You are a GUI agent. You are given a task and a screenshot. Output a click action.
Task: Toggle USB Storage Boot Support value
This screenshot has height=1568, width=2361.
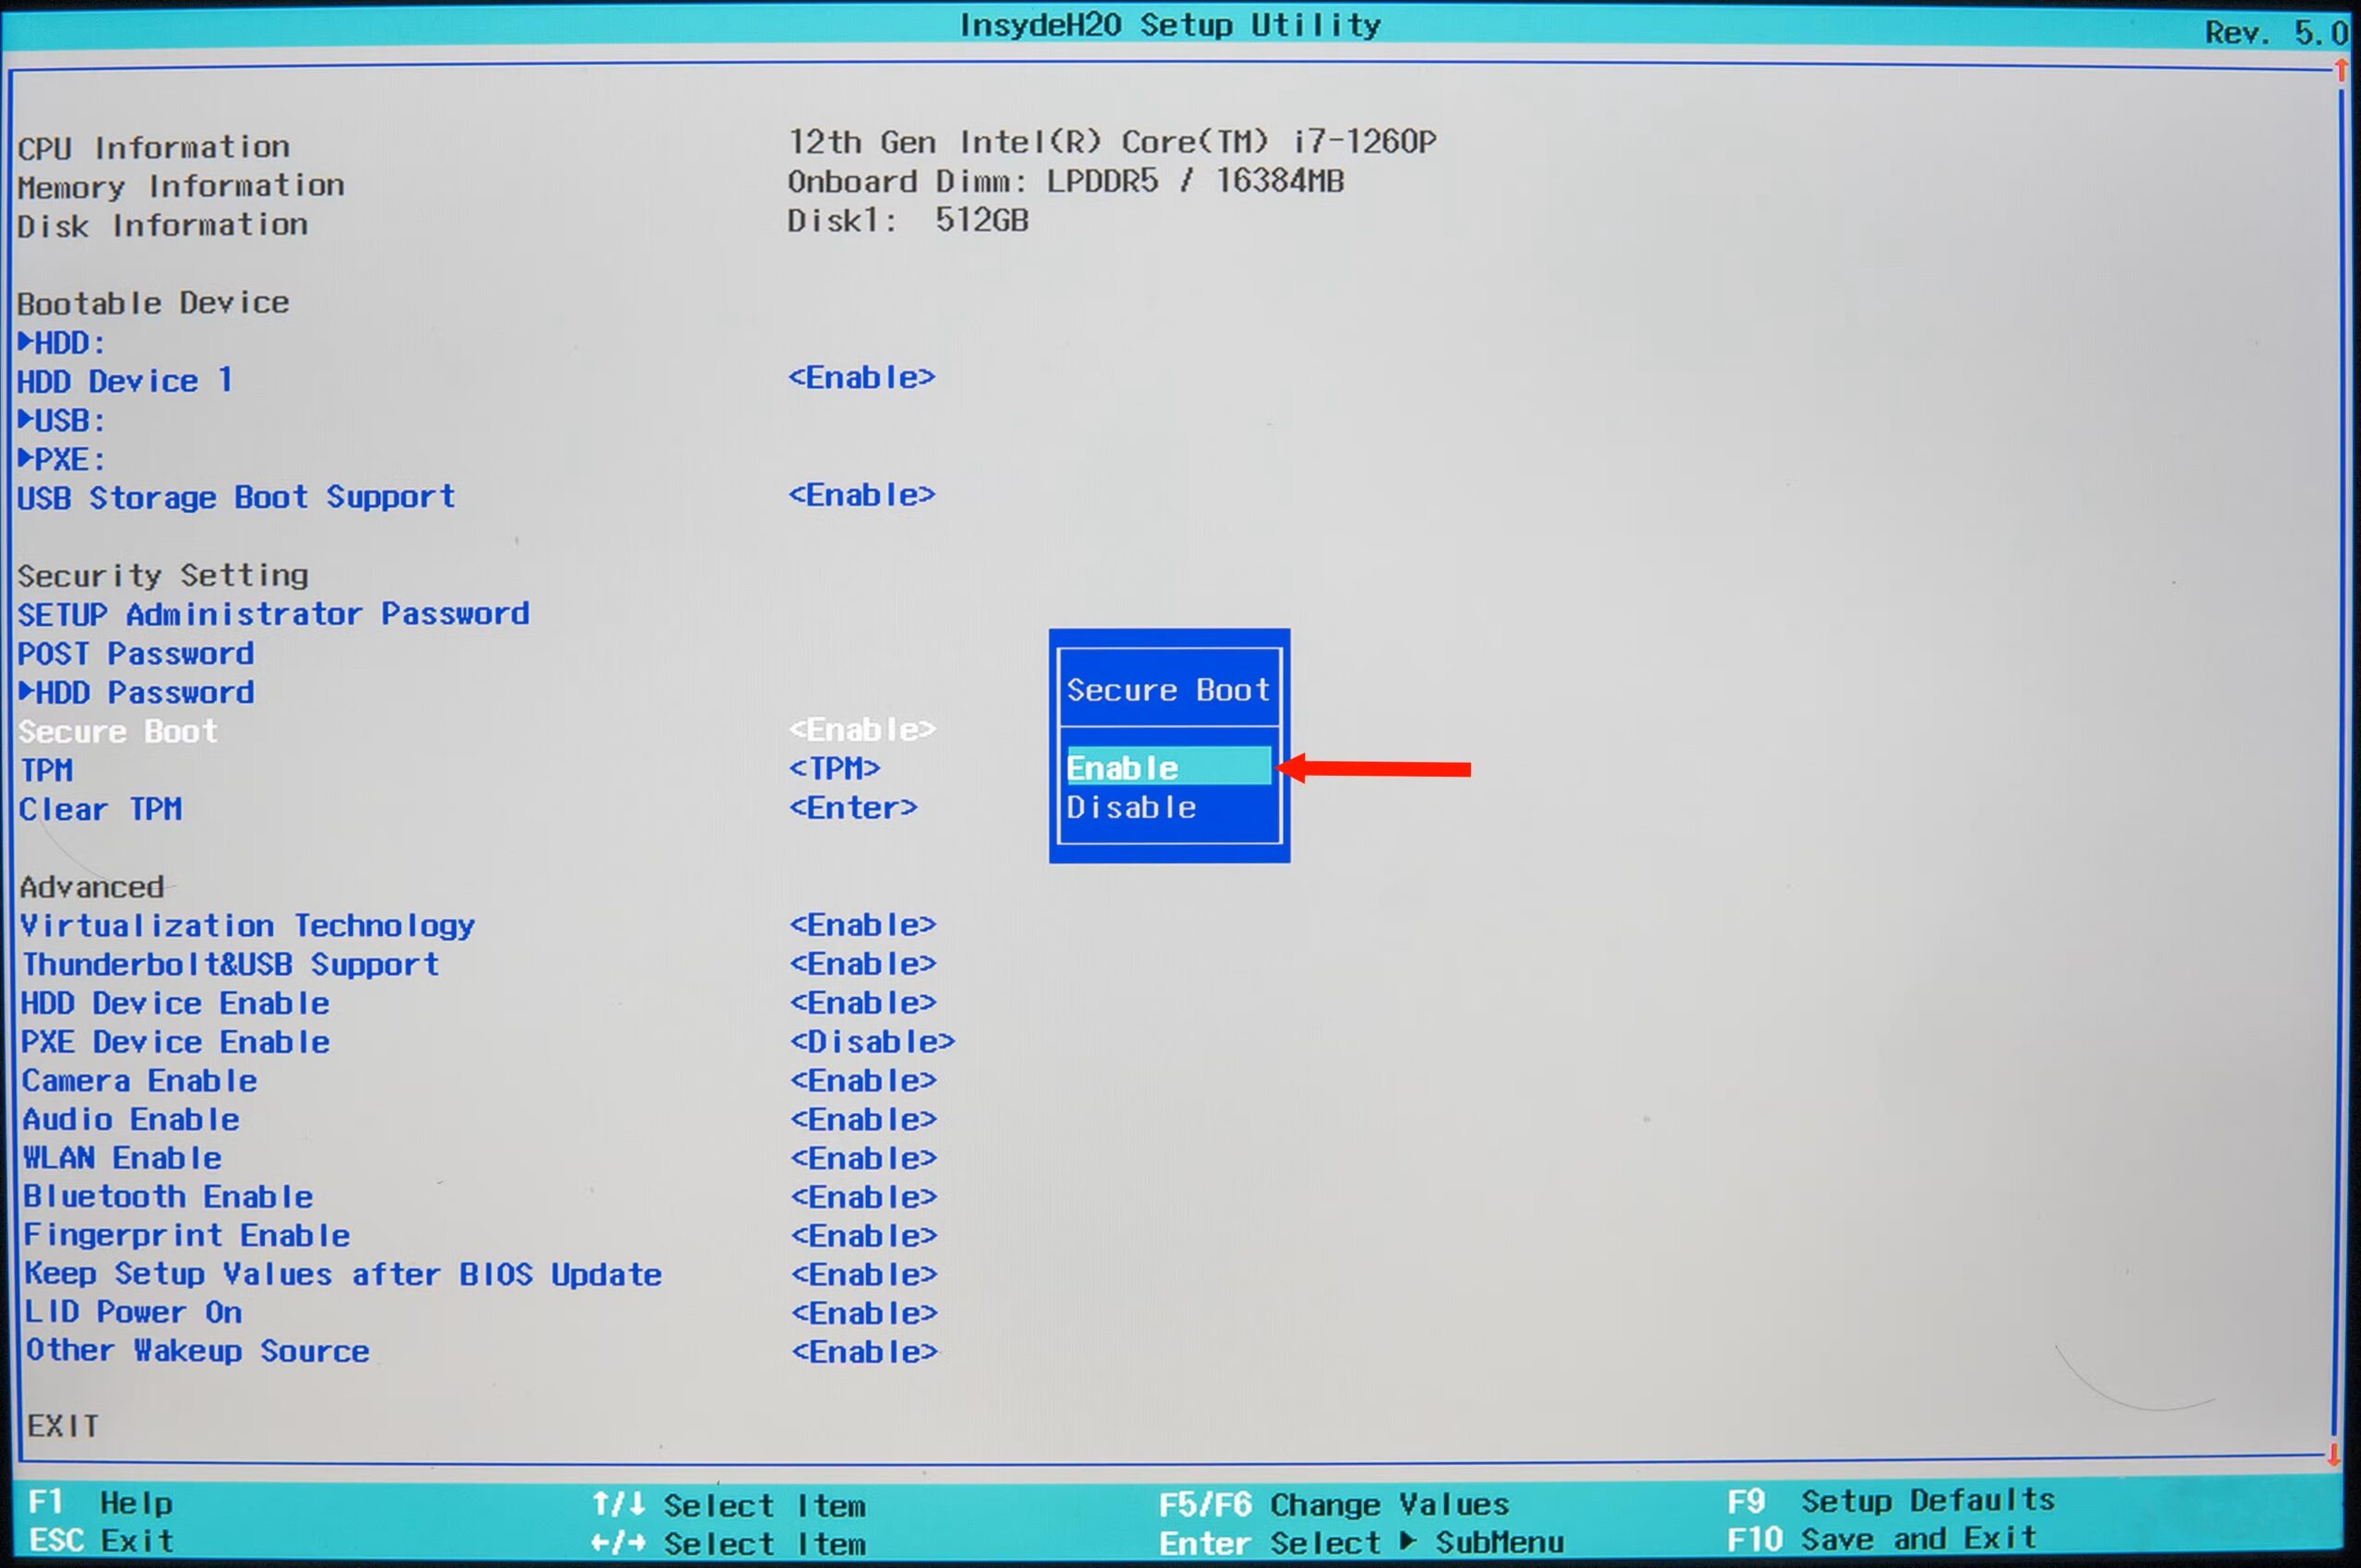tap(862, 494)
